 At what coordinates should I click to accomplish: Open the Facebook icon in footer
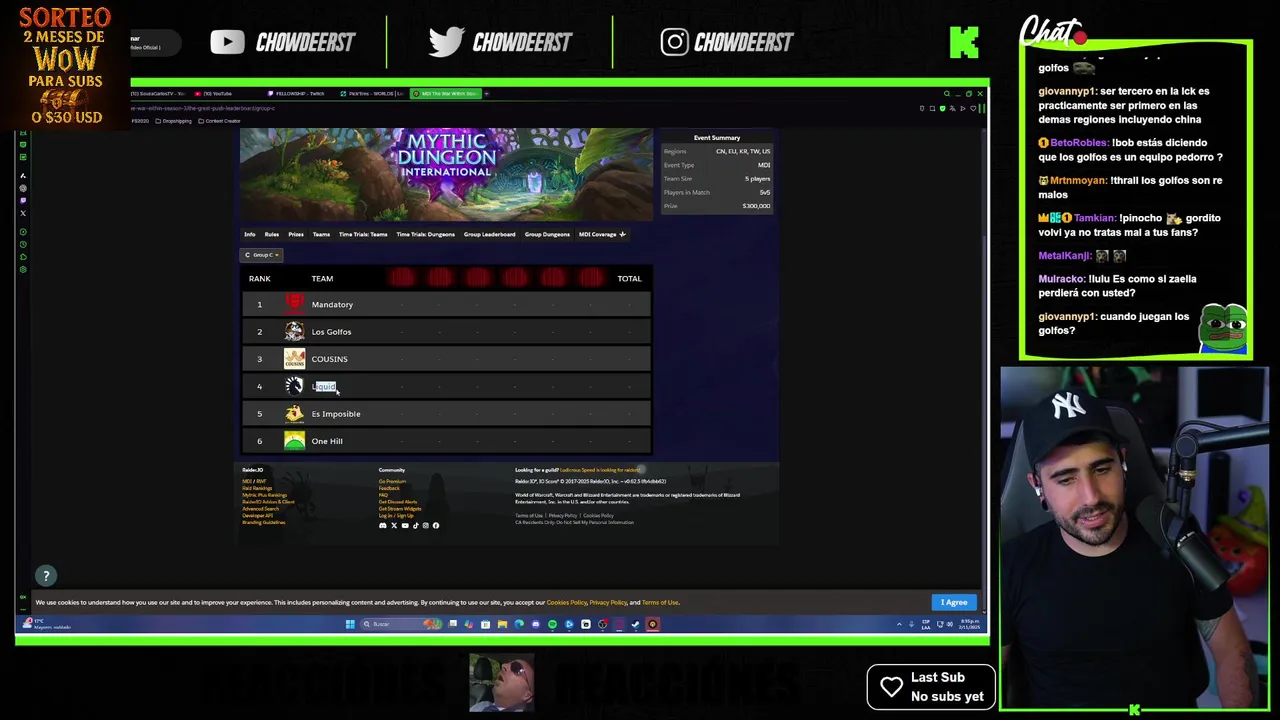click(436, 525)
